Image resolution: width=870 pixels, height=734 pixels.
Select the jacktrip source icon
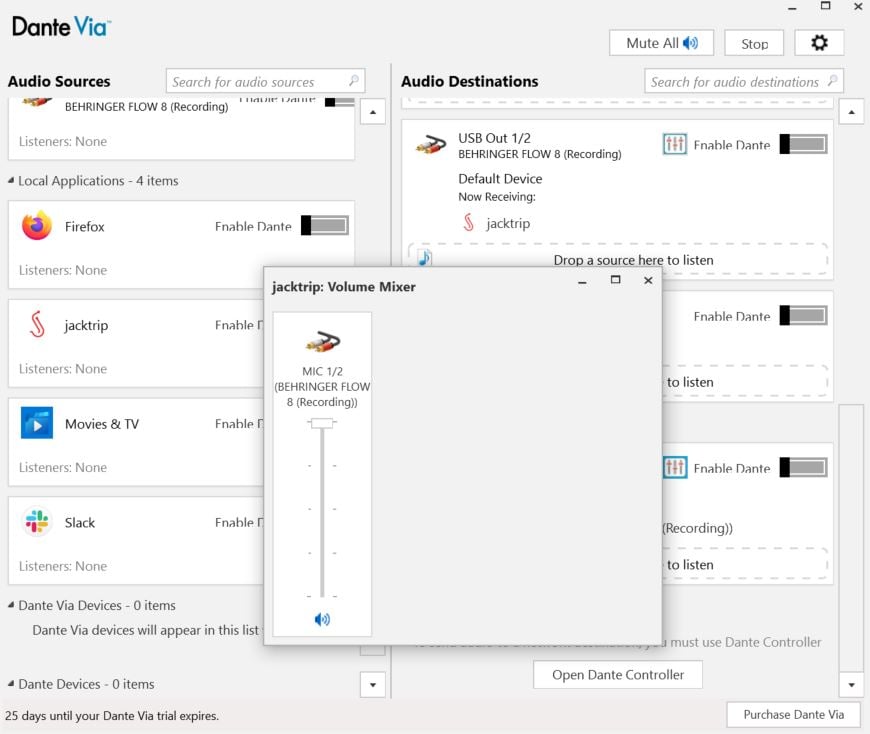click(38, 325)
